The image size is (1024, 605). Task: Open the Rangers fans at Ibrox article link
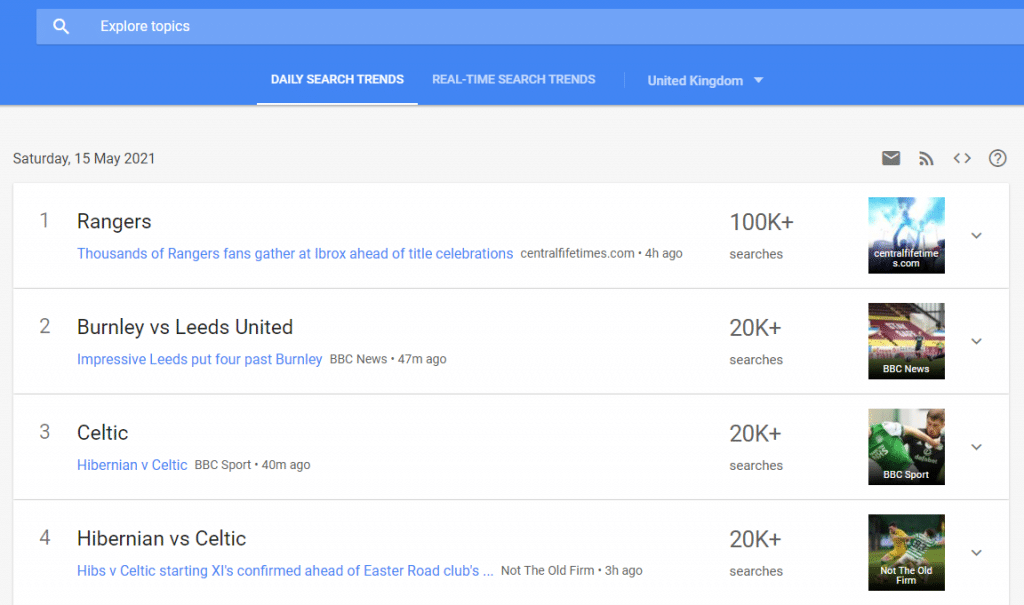point(295,254)
